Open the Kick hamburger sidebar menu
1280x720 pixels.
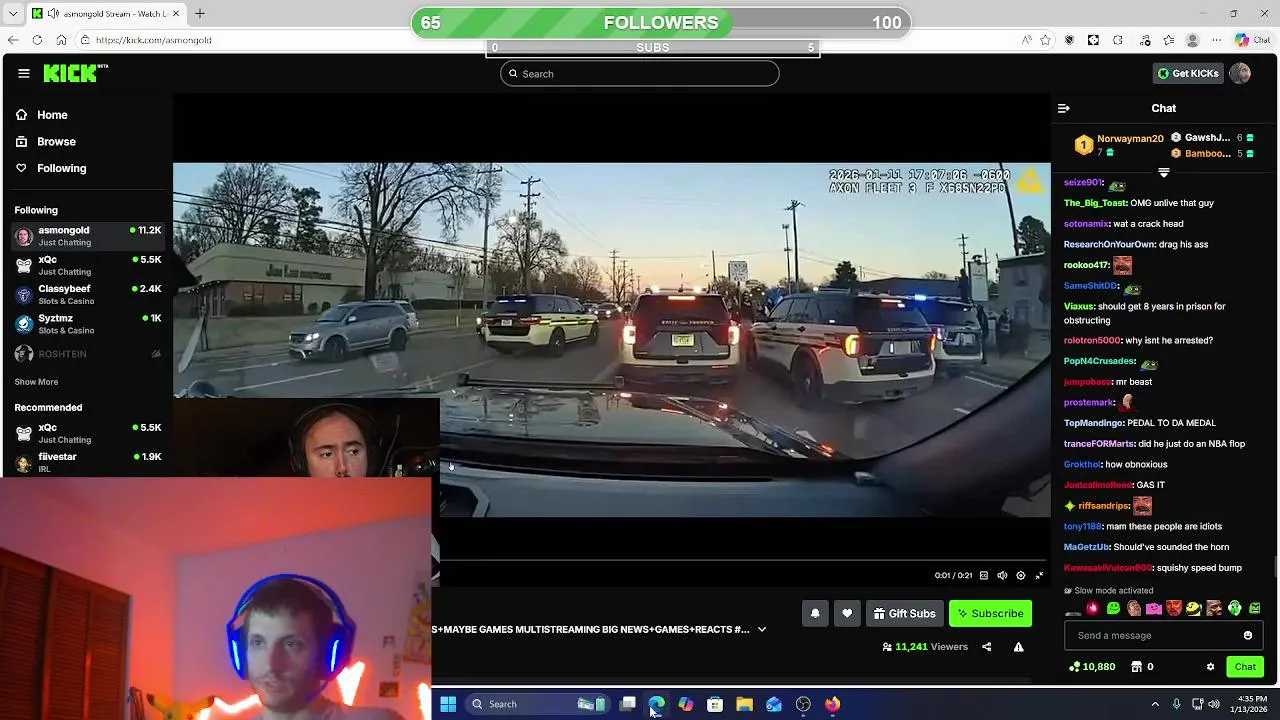[24, 73]
